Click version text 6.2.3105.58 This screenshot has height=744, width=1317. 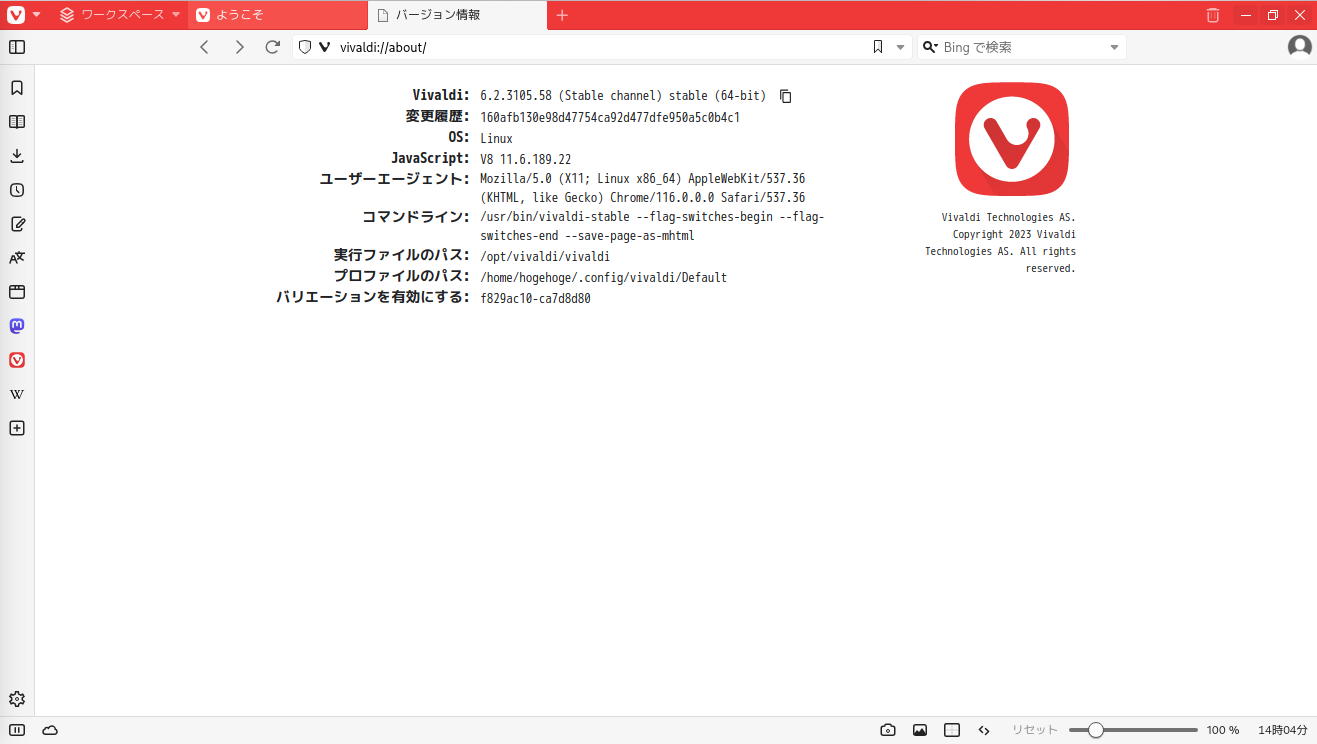(x=516, y=96)
